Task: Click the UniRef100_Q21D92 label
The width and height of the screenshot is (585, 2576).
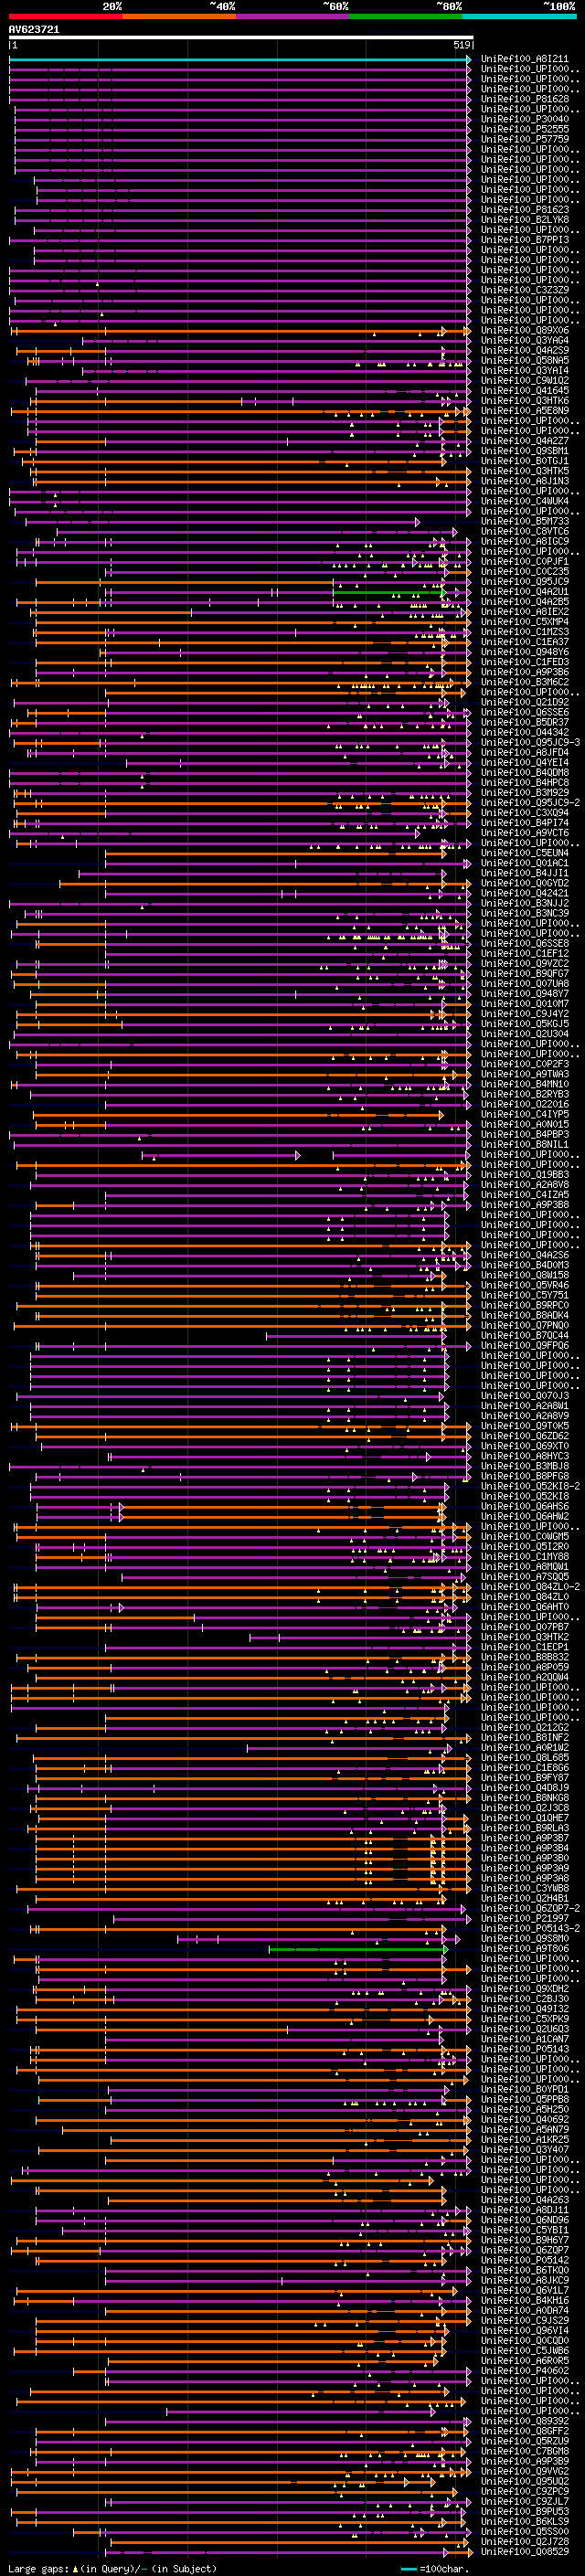Action: click(x=525, y=702)
